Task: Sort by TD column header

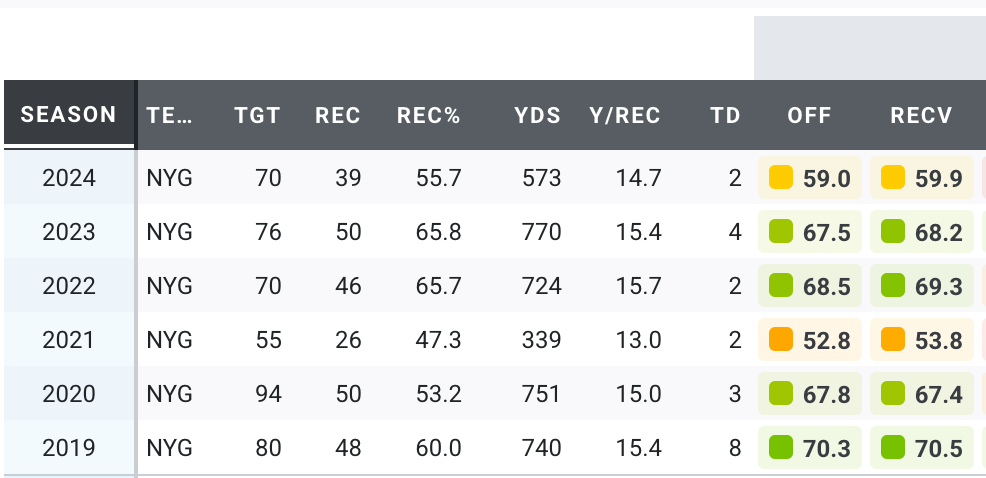Action: (725, 115)
